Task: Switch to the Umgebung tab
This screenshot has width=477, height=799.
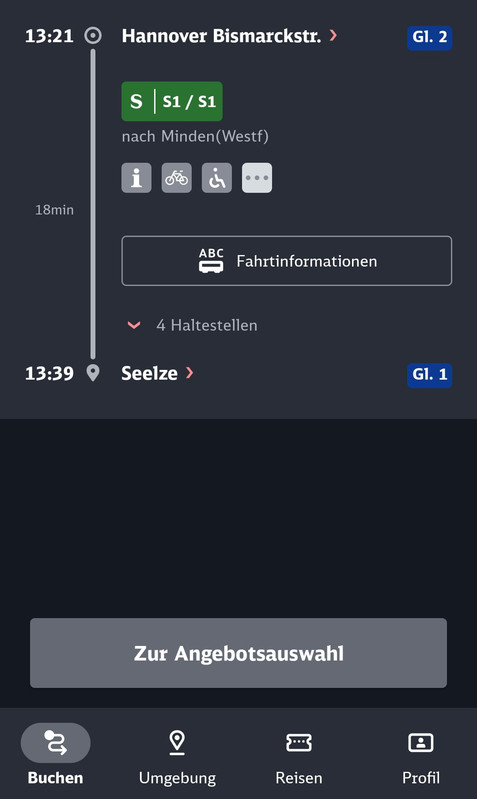Action: coord(177,755)
